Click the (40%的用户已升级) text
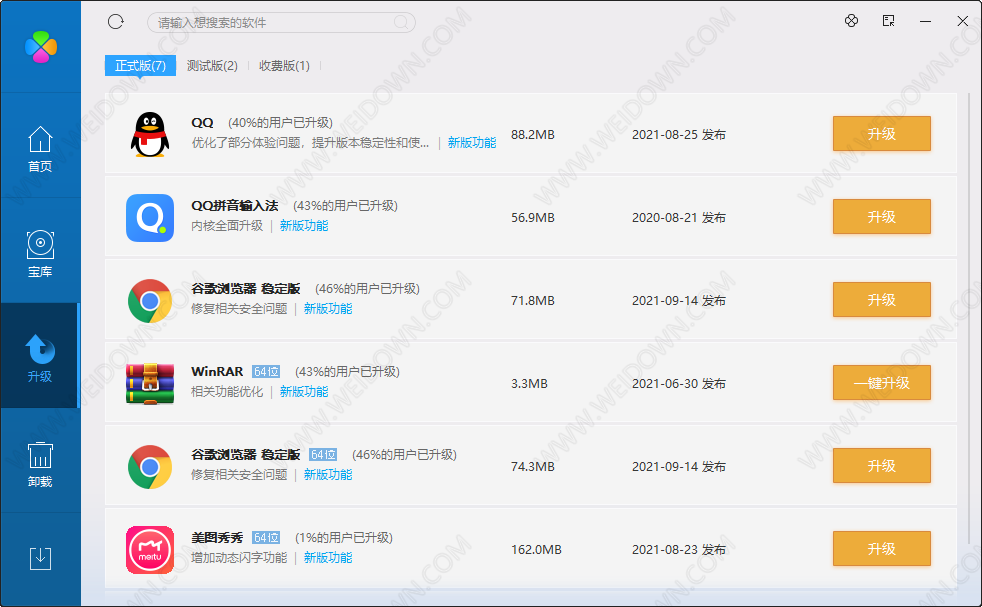Image resolution: width=982 pixels, height=607 pixels. (x=280, y=122)
